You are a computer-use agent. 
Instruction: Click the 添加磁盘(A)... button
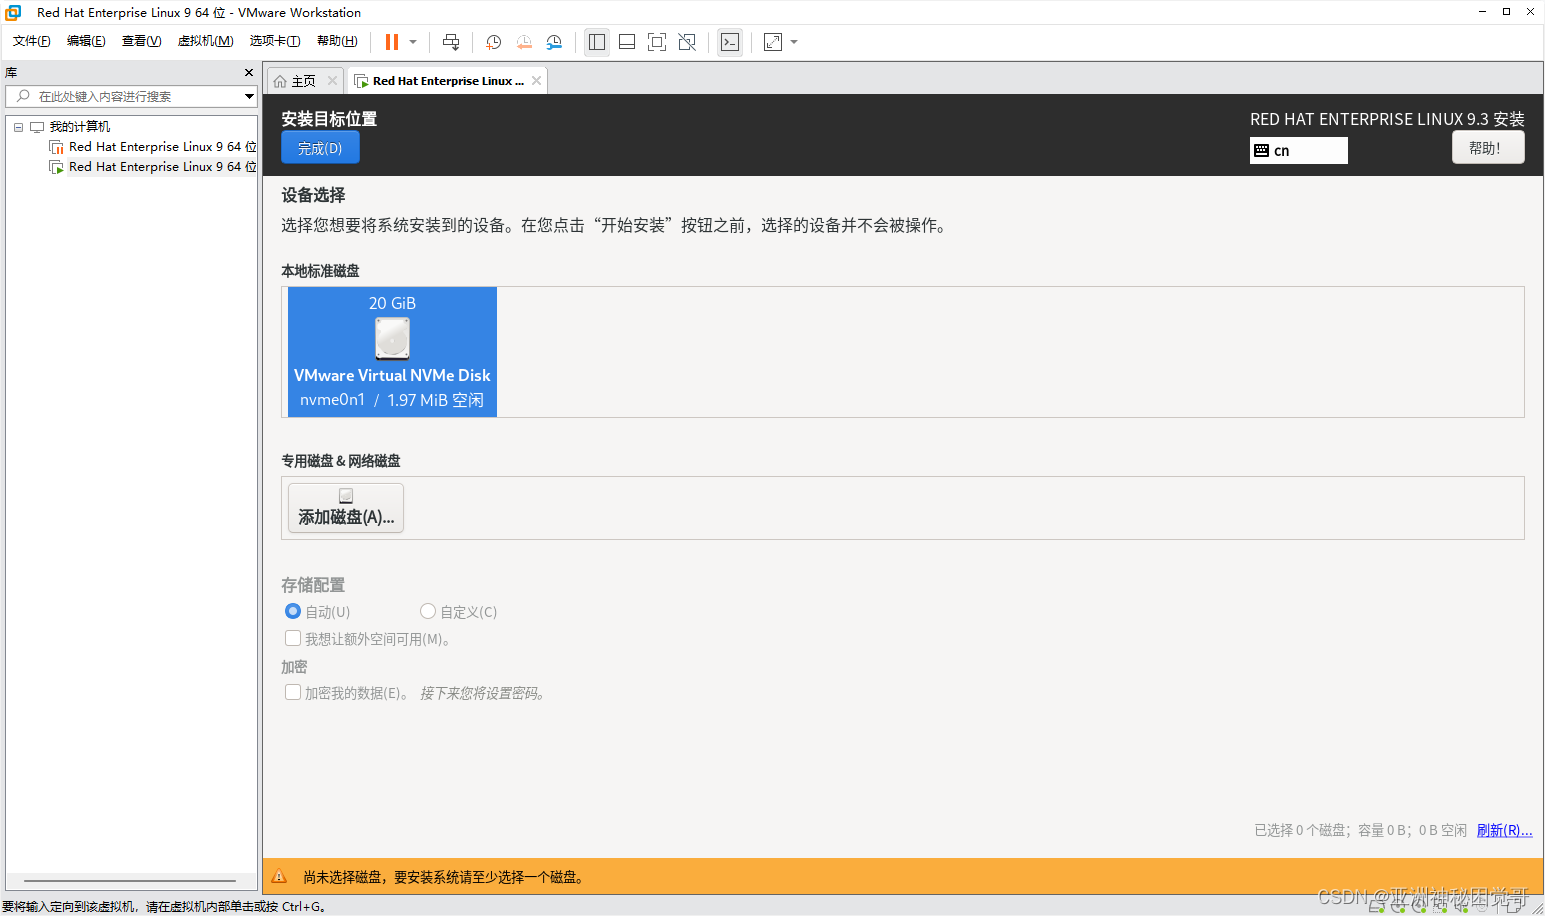346,508
